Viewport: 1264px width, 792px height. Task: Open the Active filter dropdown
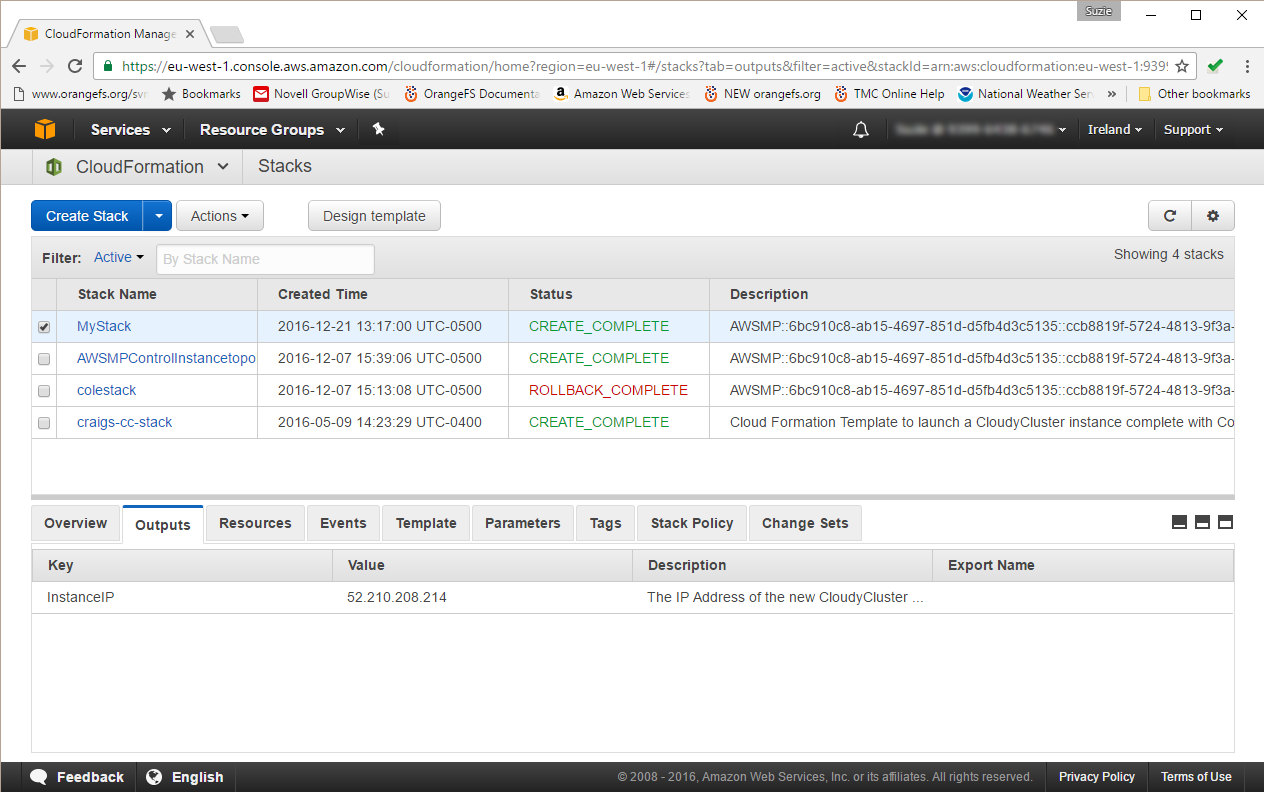point(118,257)
